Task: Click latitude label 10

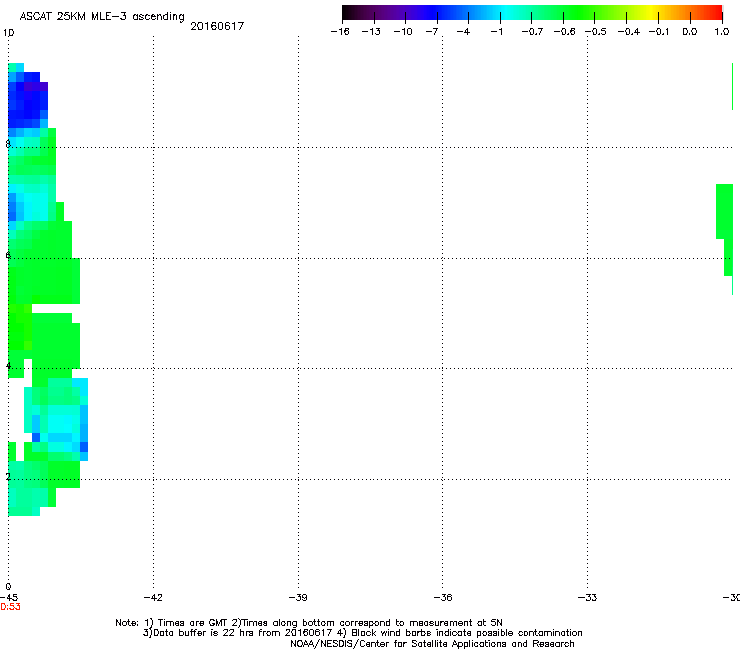Action: (x=8, y=33)
